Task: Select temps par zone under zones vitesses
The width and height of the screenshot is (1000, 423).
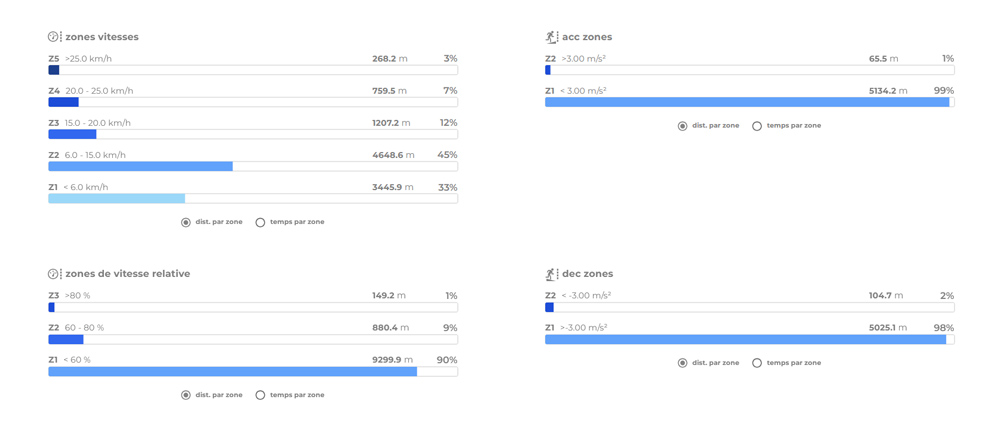Action: tap(260, 222)
